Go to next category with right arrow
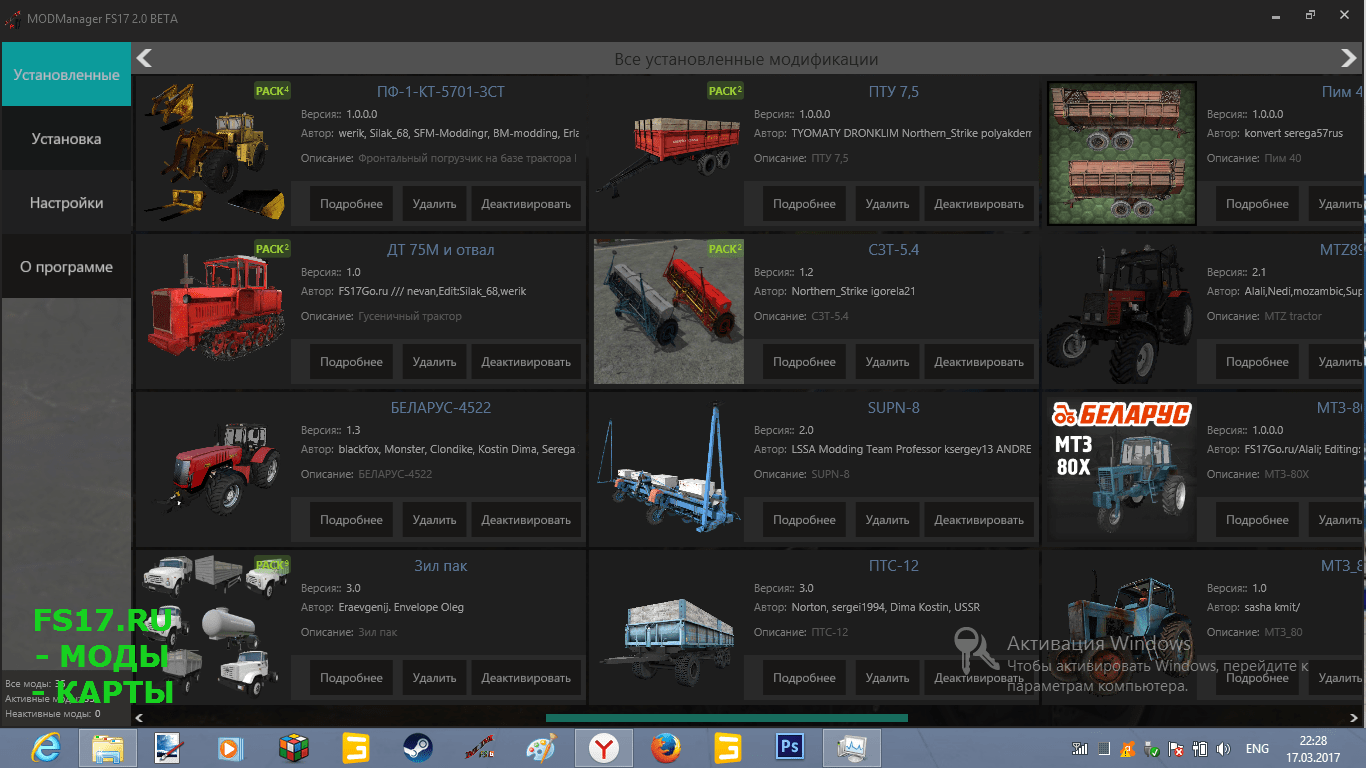The height and width of the screenshot is (768, 1366). click(x=1349, y=58)
